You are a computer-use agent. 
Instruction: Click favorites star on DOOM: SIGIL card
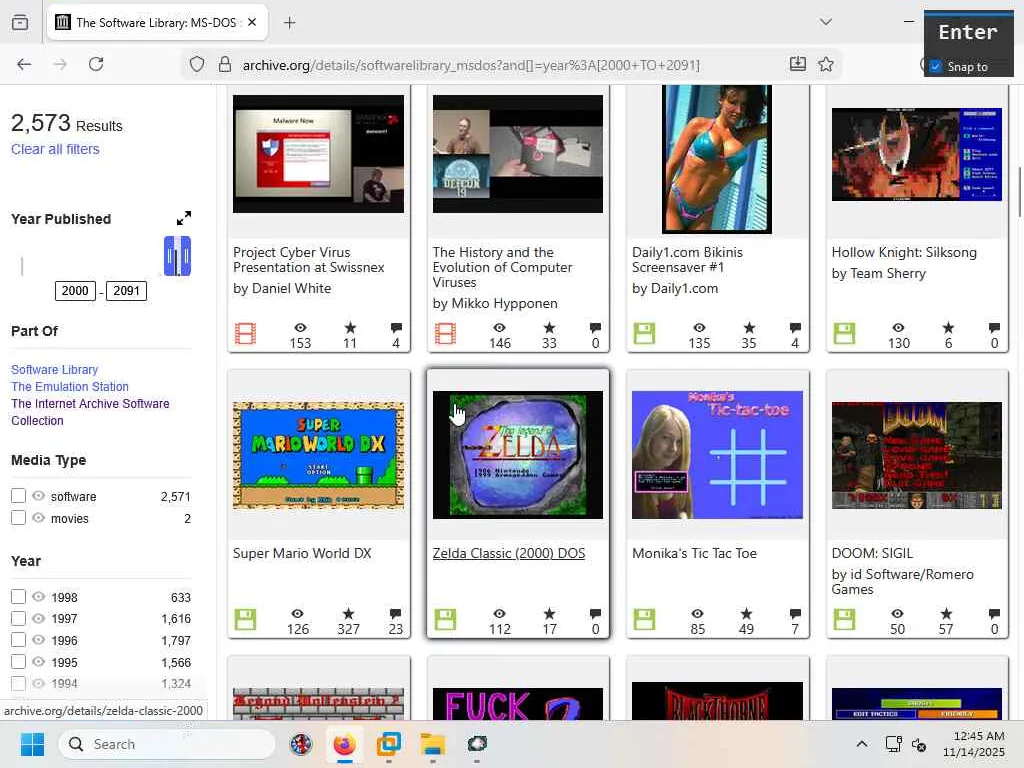click(946, 613)
